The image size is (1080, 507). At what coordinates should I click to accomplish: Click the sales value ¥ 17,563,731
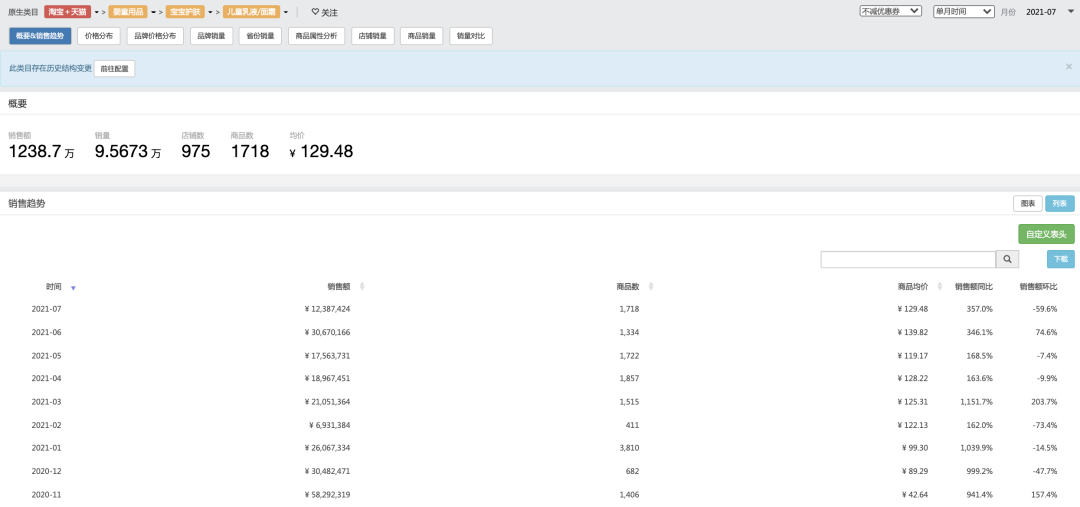tap(327, 356)
